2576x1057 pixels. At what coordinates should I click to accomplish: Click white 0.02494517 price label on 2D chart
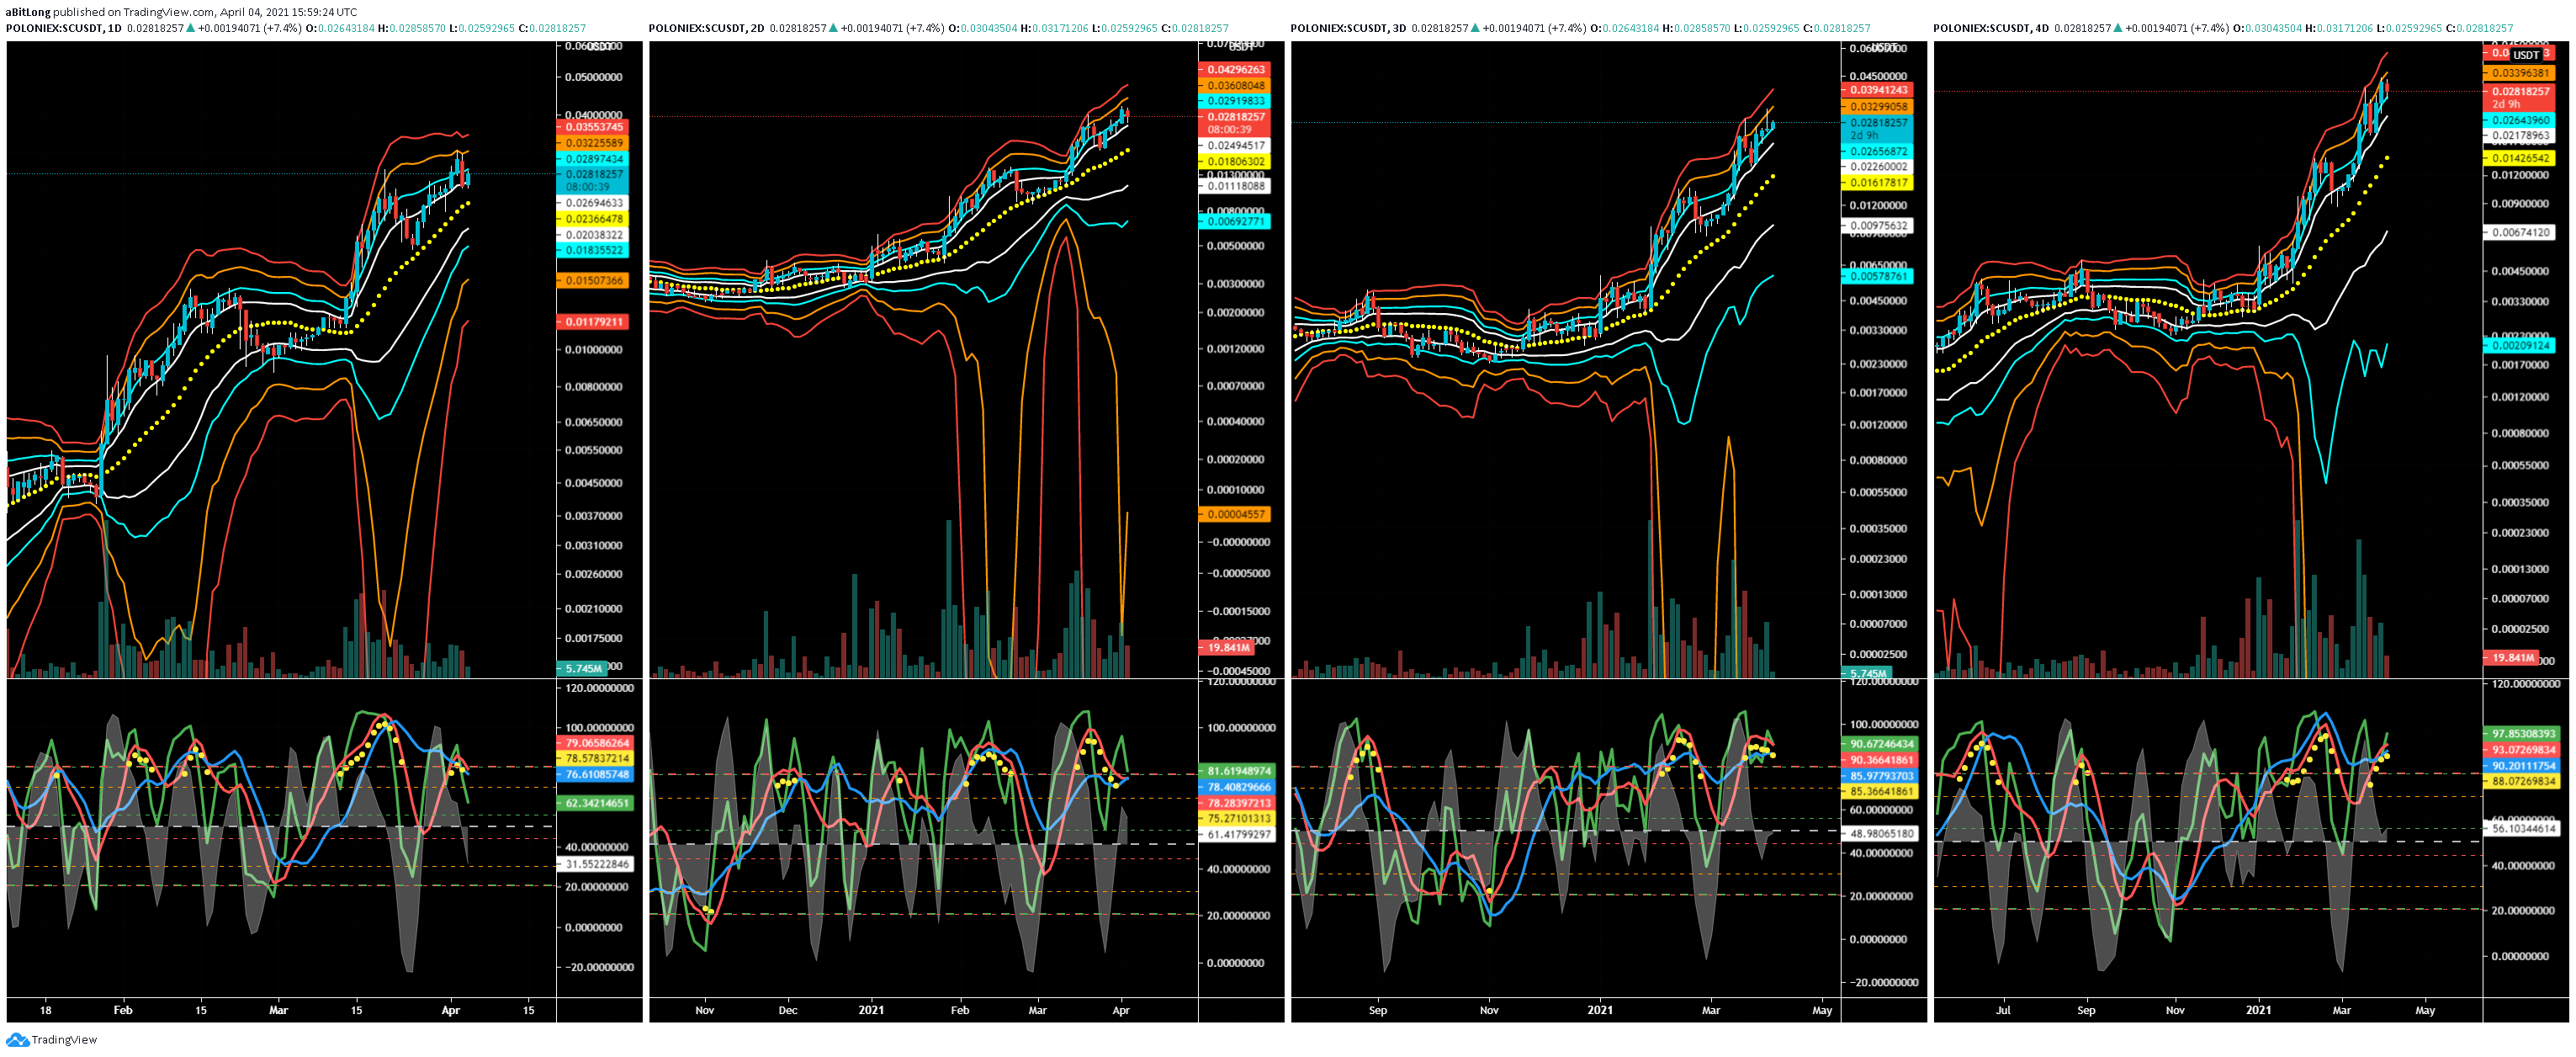(1235, 145)
